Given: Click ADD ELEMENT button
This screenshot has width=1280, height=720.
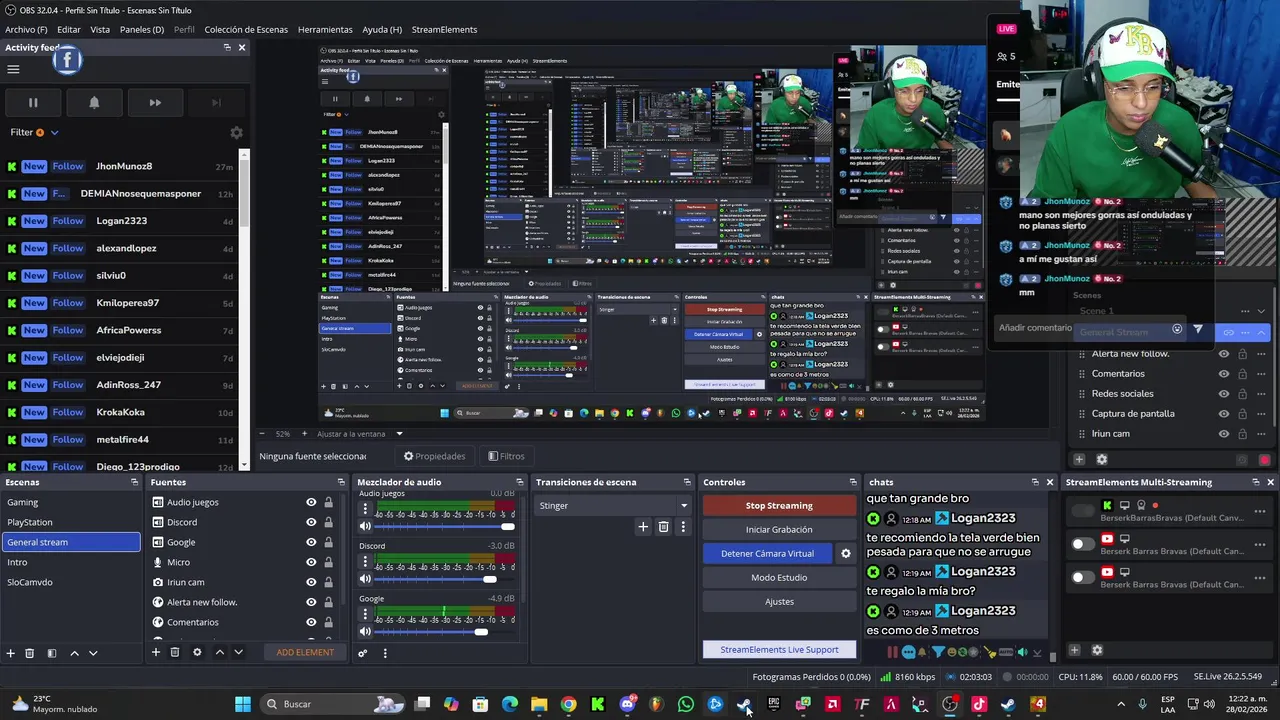Looking at the screenshot, I should pyautogui.click(x=305, y=652).
